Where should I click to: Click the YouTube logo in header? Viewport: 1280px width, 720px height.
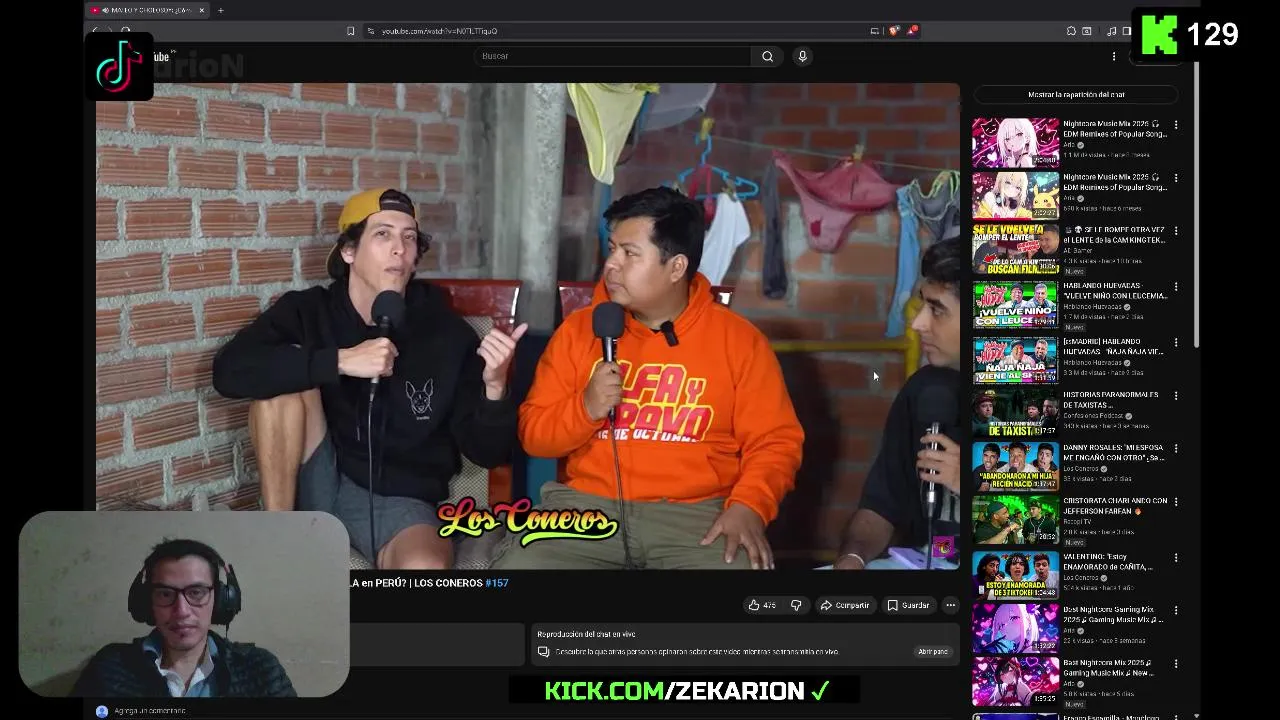click(x=160, y=57)
